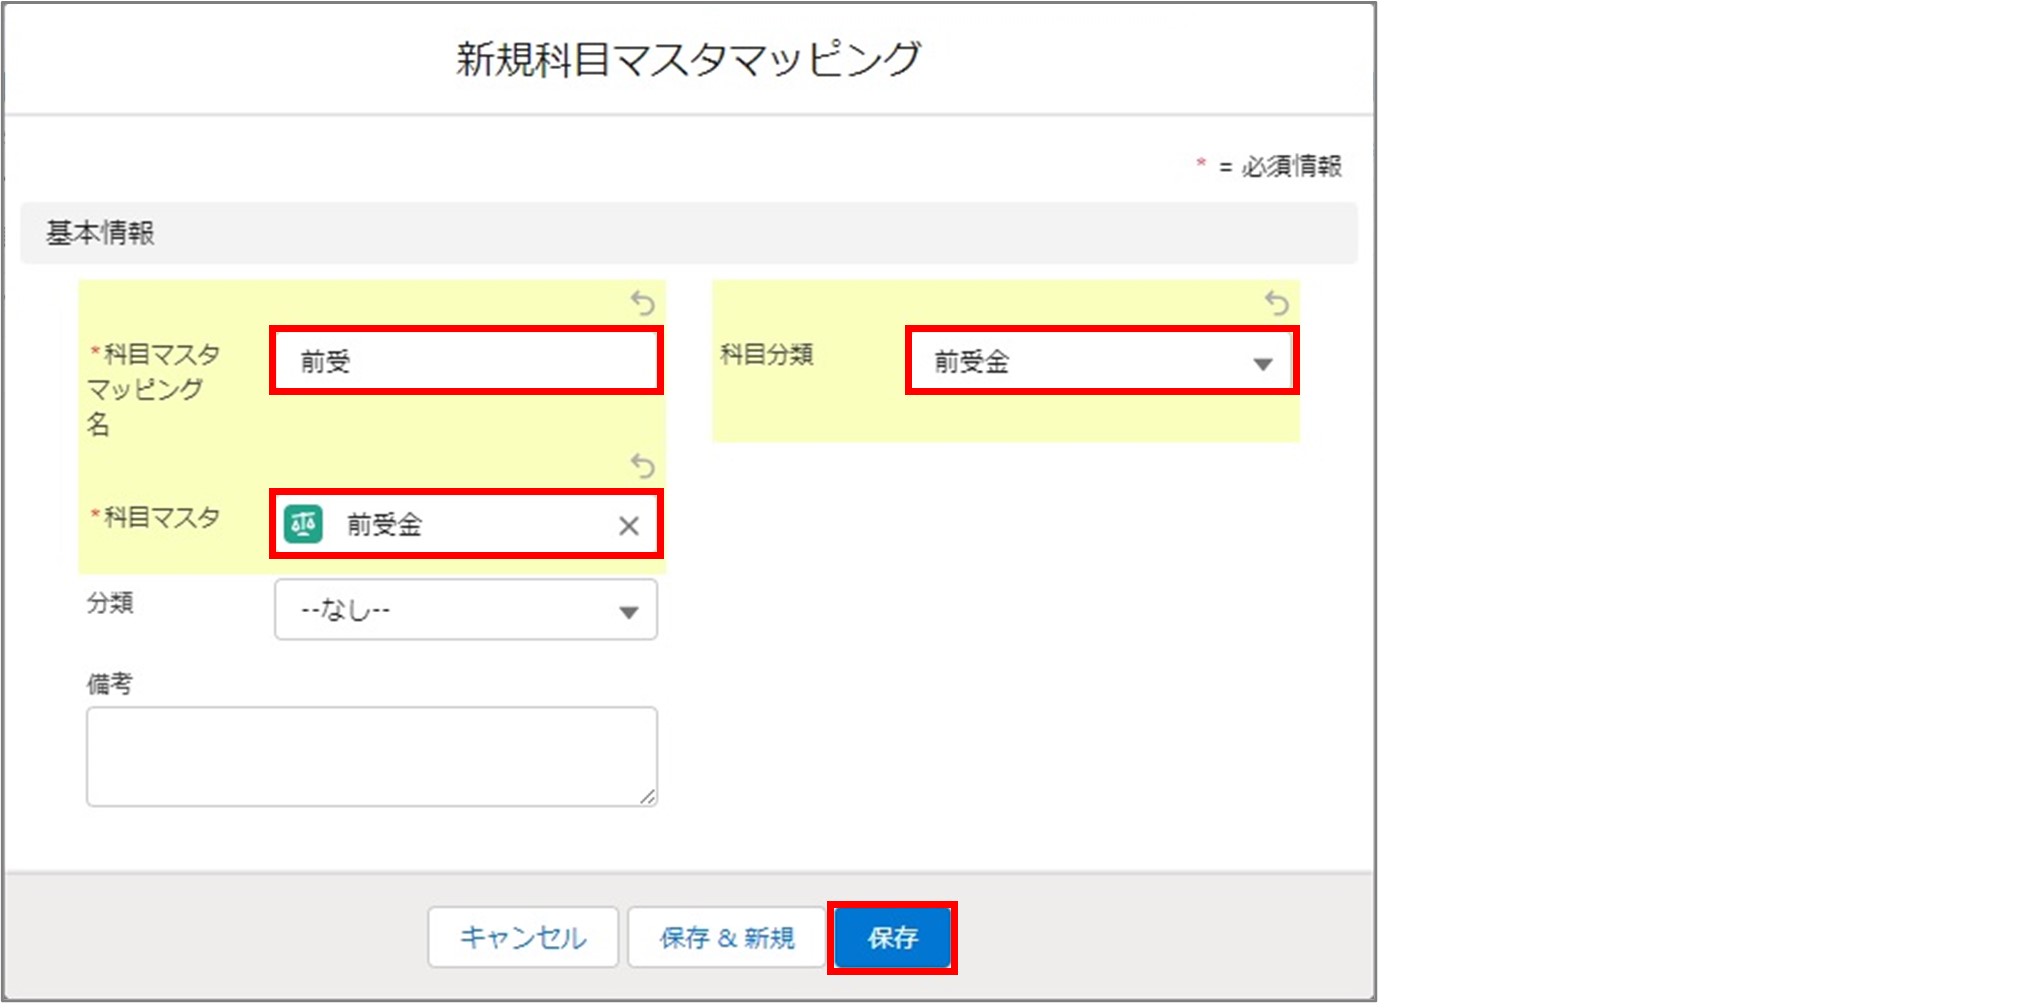Click the キャンセル button
Screen dimensions: 2027x1008
(523, 937)
